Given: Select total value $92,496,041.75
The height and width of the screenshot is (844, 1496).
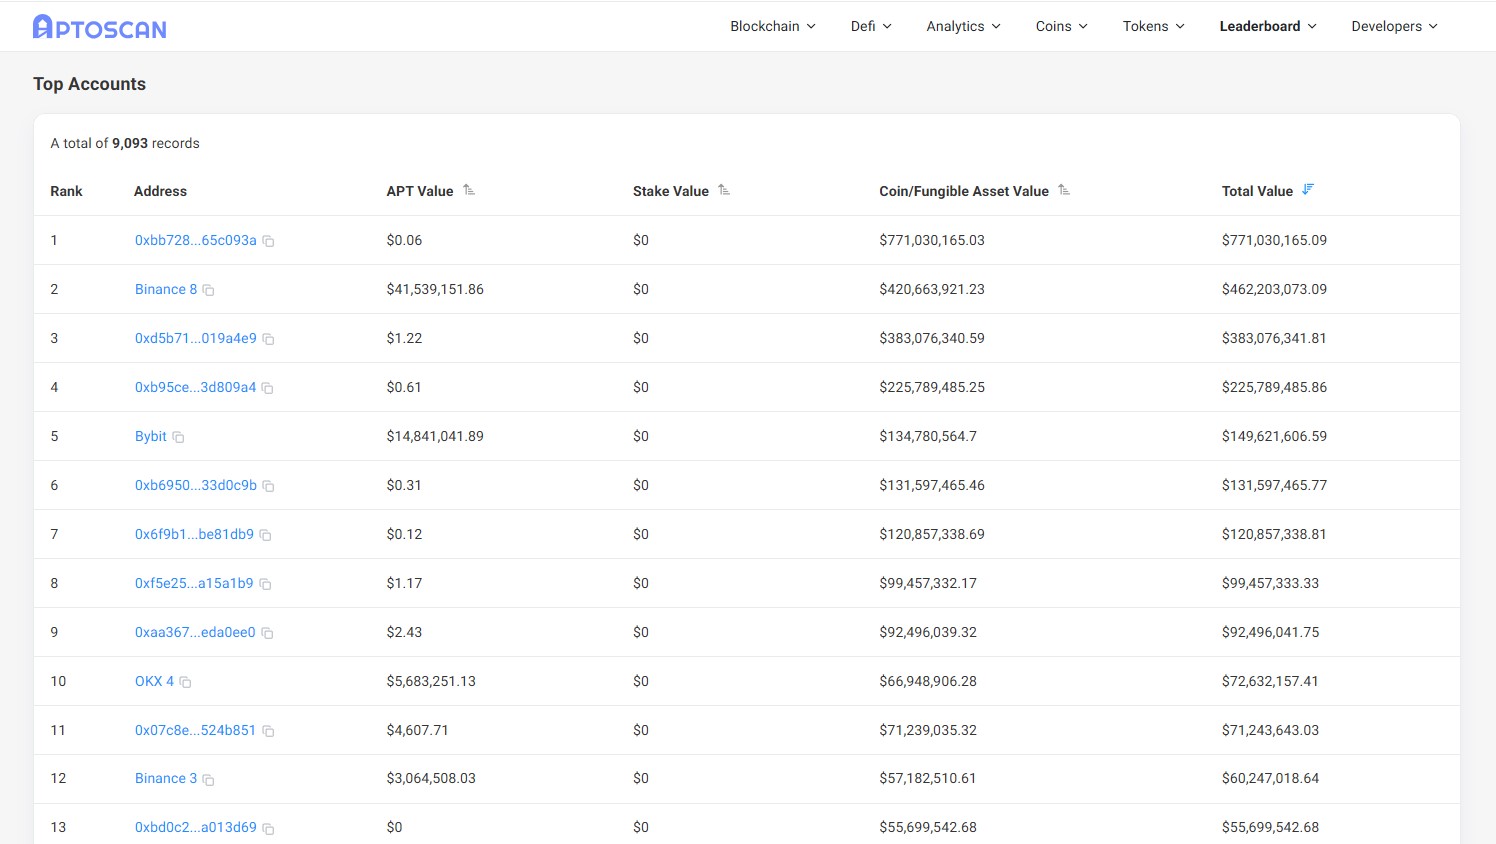Looking at the screenshot, I should point(1270,632).
